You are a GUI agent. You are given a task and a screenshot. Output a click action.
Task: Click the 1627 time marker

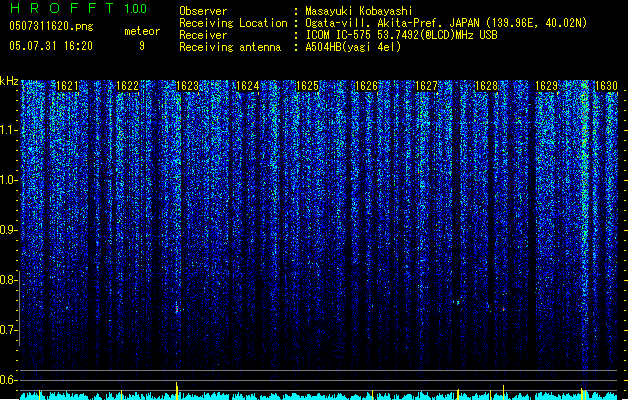(x=426, y=86)
